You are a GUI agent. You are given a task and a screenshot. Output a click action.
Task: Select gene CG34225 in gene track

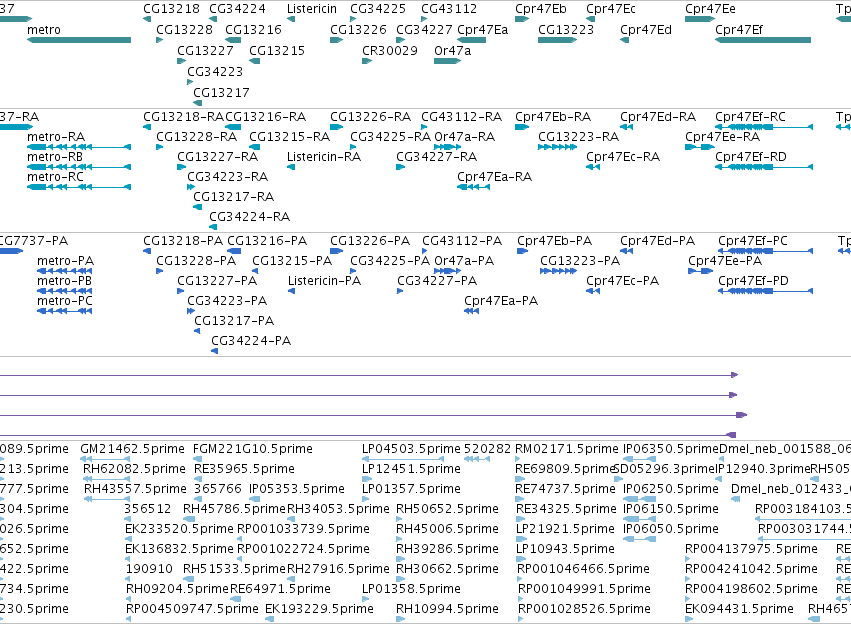click(353, 20)
